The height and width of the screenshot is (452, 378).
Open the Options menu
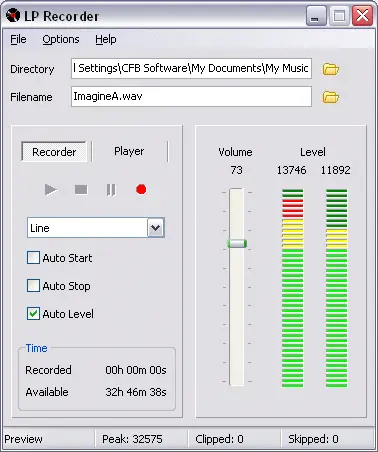click(x=61, y=39)
